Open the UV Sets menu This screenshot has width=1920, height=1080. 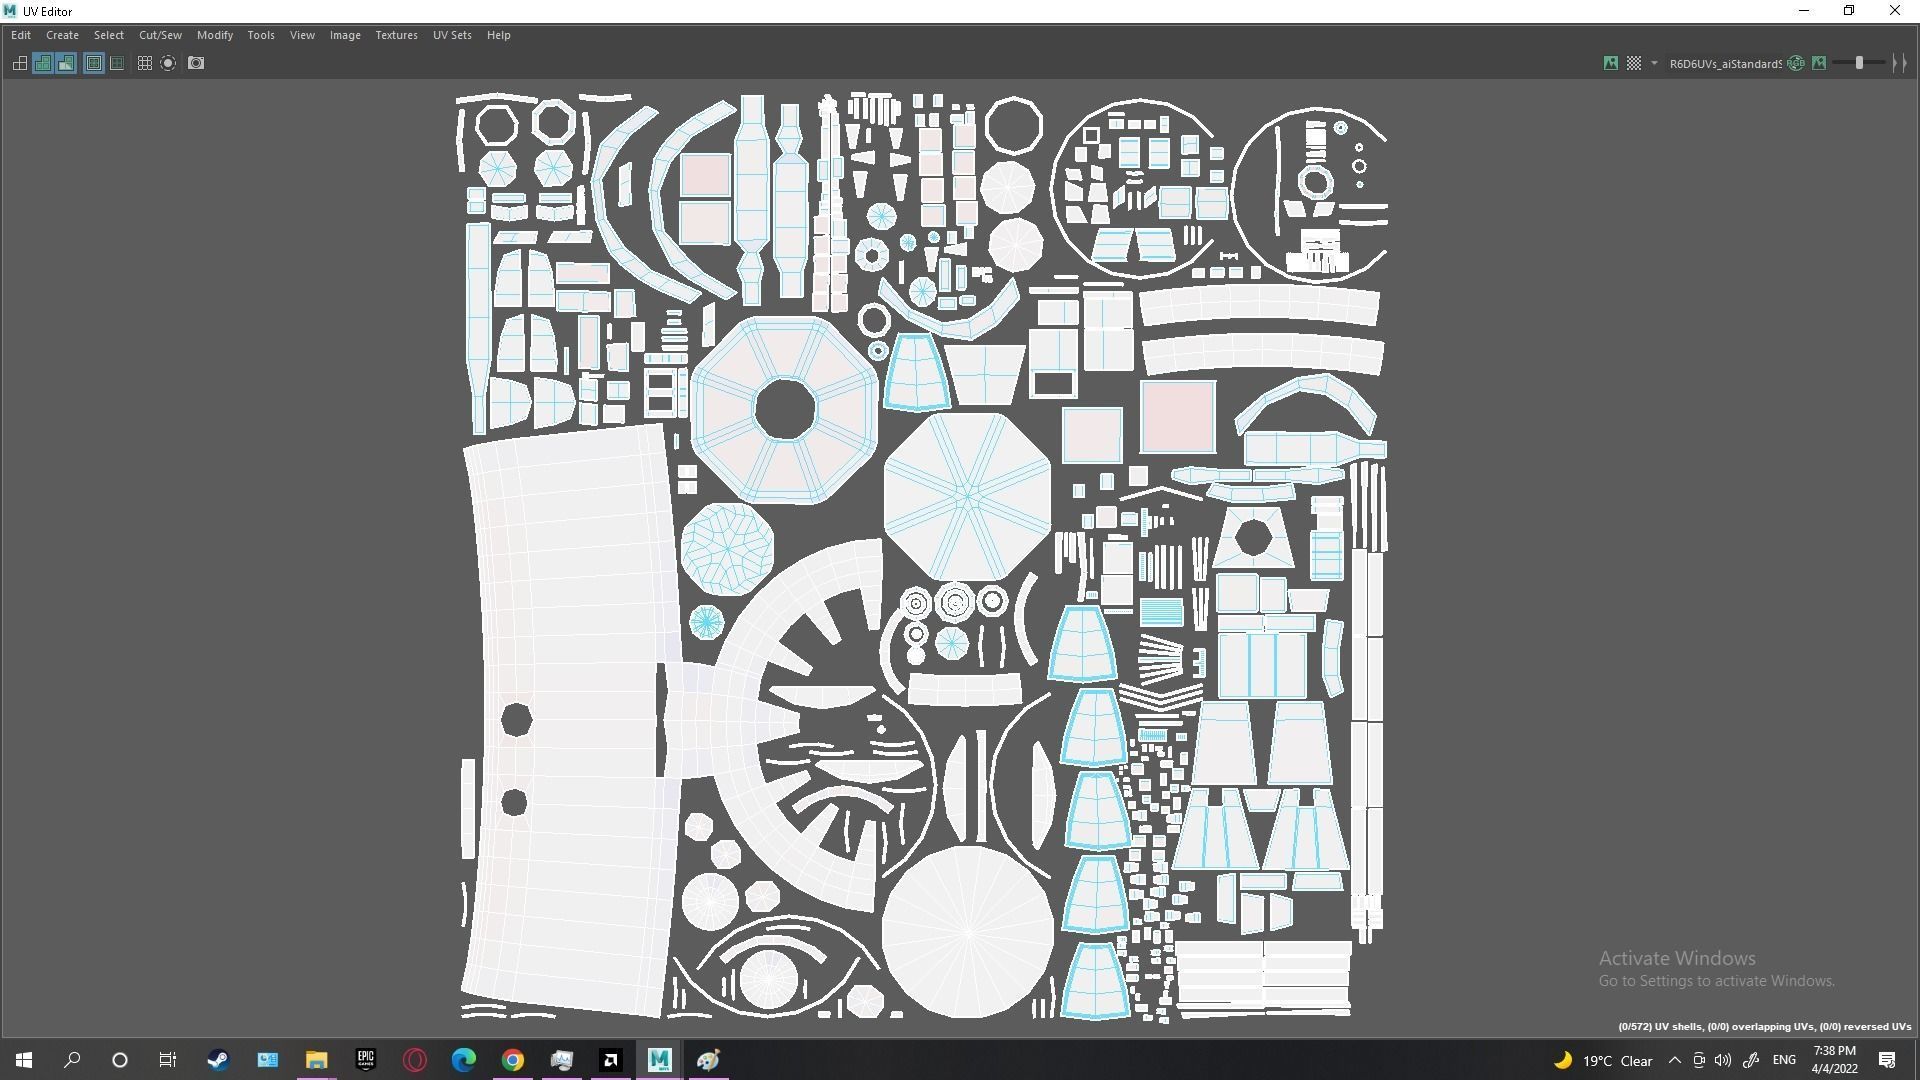(452, 35)
